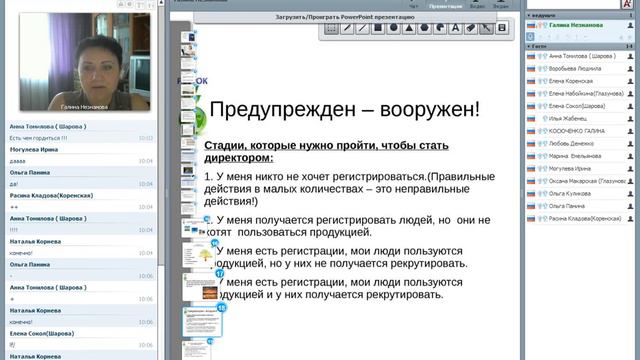Image resolution: width=640 pixels, height=360 pixels.
Task: Select the circle shape tool
Action: tap(393, 28)
